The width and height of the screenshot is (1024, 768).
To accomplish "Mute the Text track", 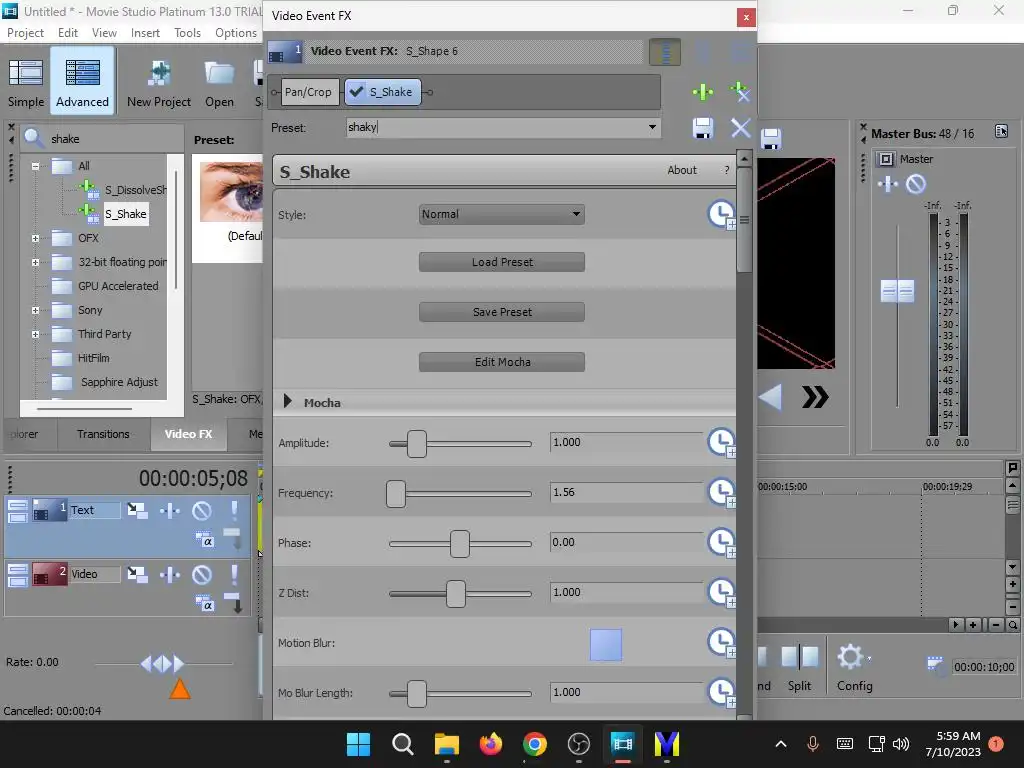I will click(x=202, y=510).
